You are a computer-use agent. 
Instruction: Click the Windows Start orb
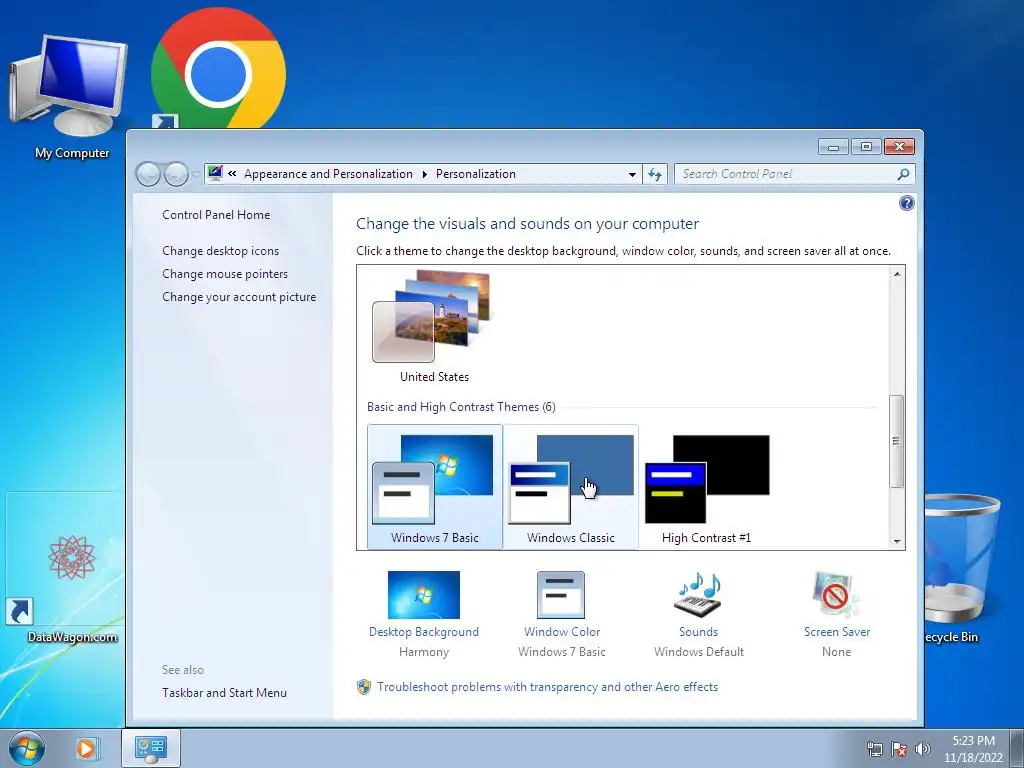click(27, 748)
